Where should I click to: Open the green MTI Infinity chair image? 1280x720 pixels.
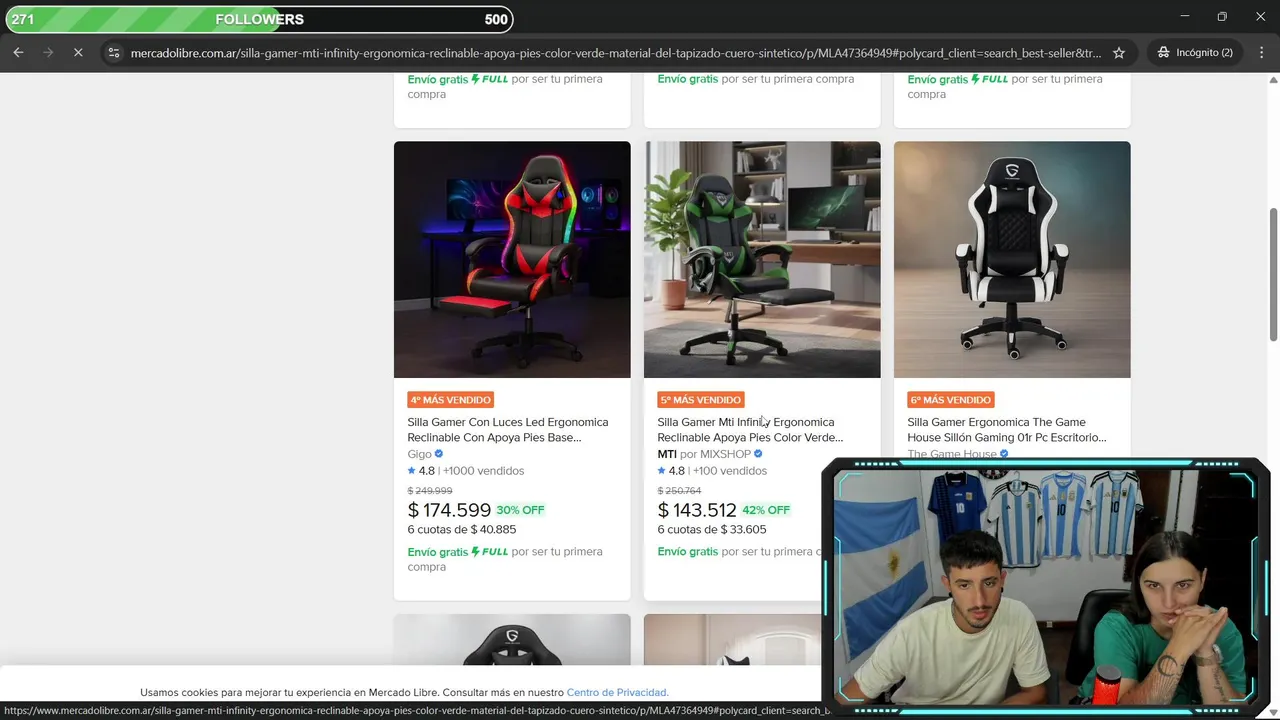pyautogui.click(x=762, y=259)
